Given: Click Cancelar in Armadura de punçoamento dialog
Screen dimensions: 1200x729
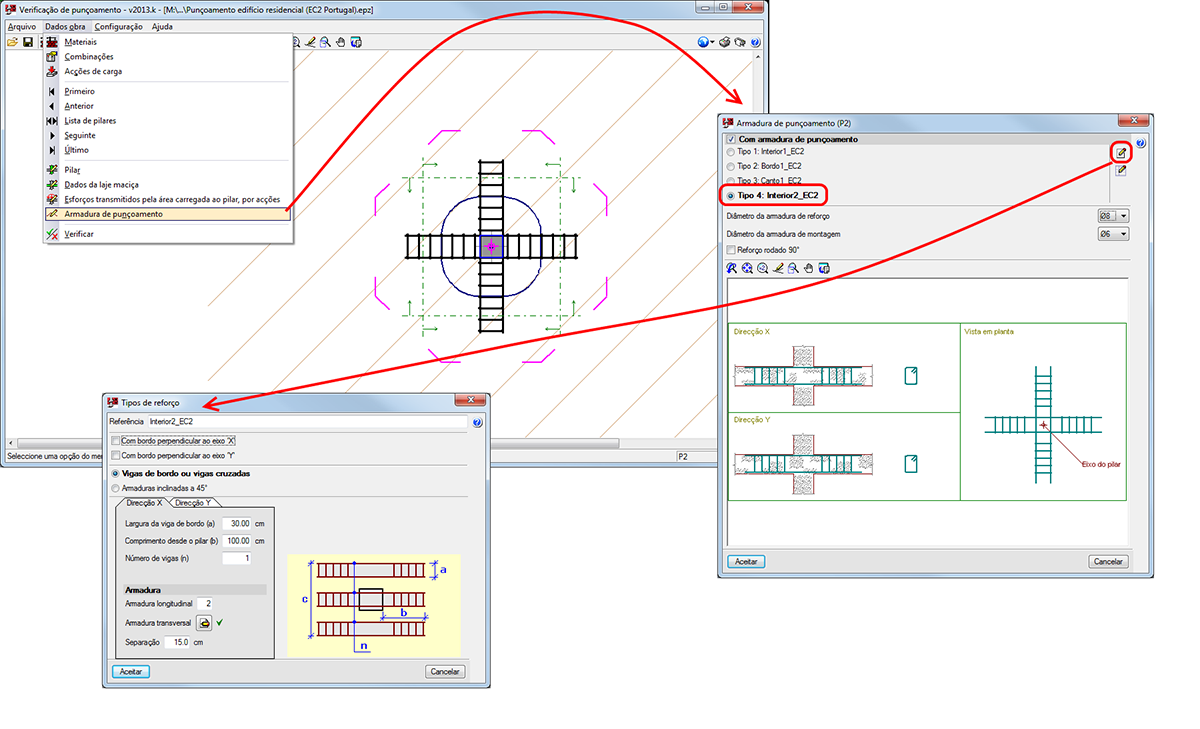Looking at the screenshot, I should point(1108,562).
